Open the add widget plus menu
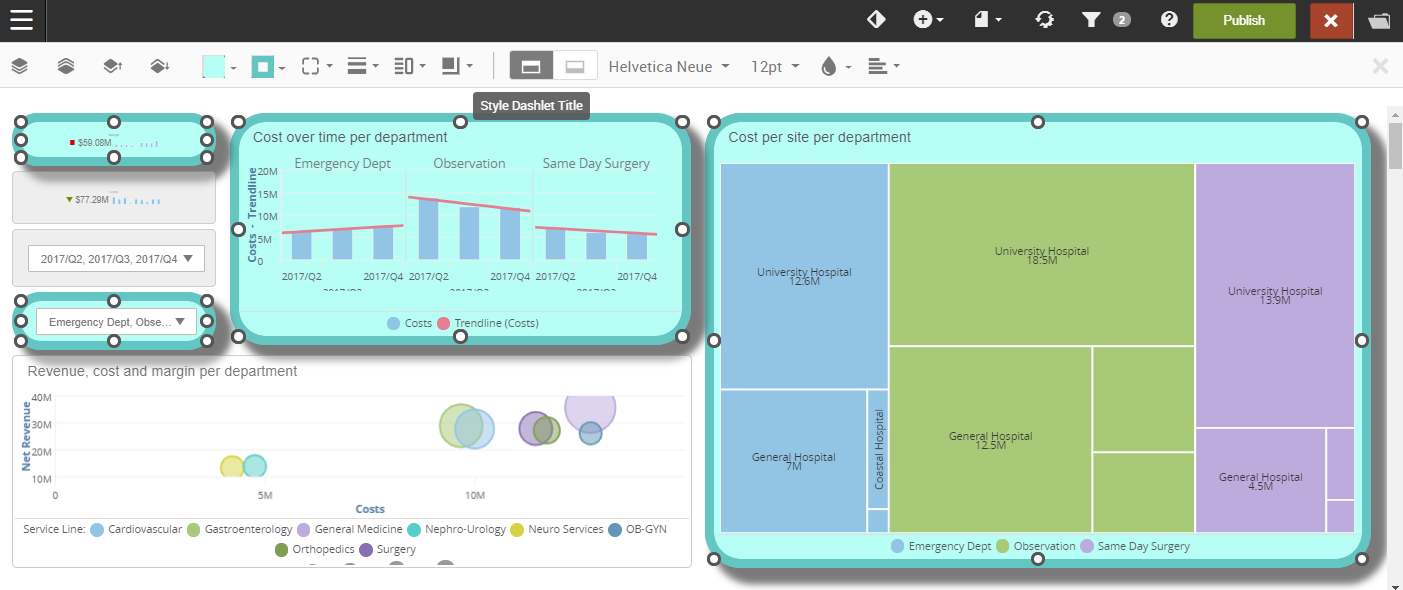 click(x=928, y=20)
